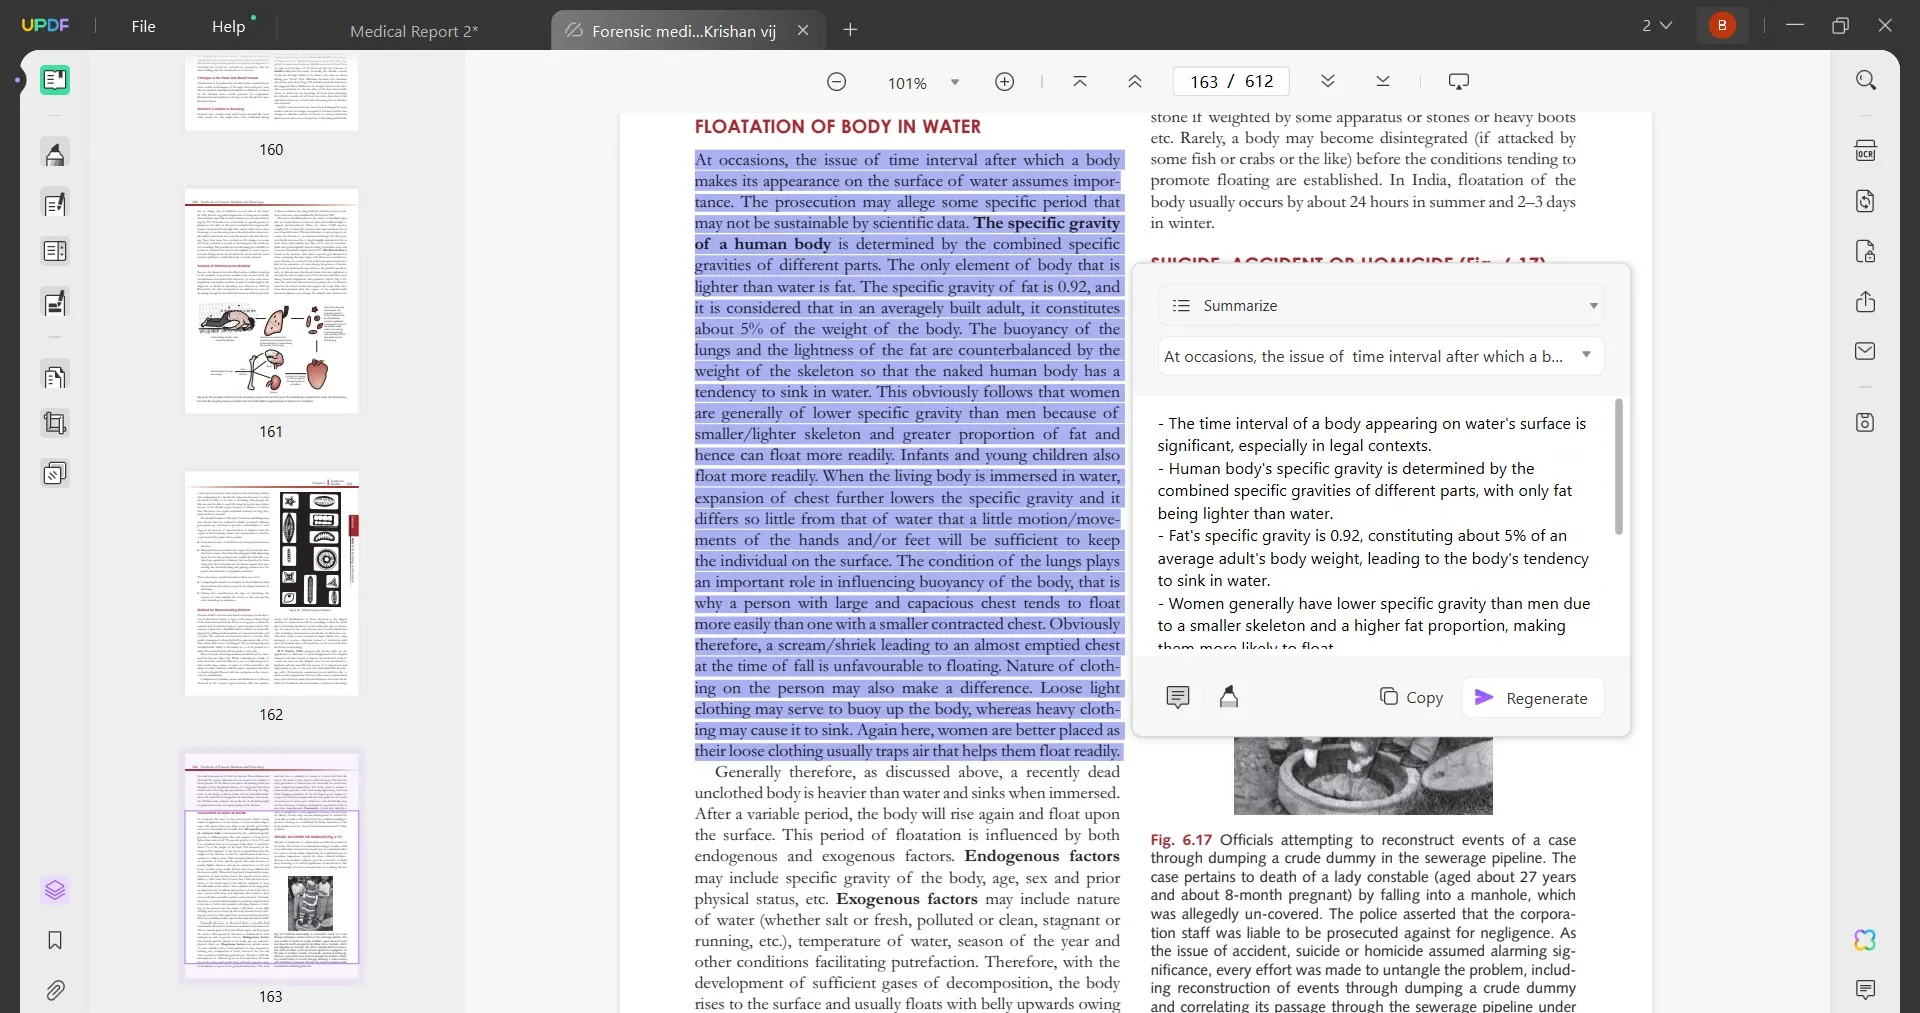Select page 163 thumbnail
This screenshot has height=1013, width=1920.
271,866
